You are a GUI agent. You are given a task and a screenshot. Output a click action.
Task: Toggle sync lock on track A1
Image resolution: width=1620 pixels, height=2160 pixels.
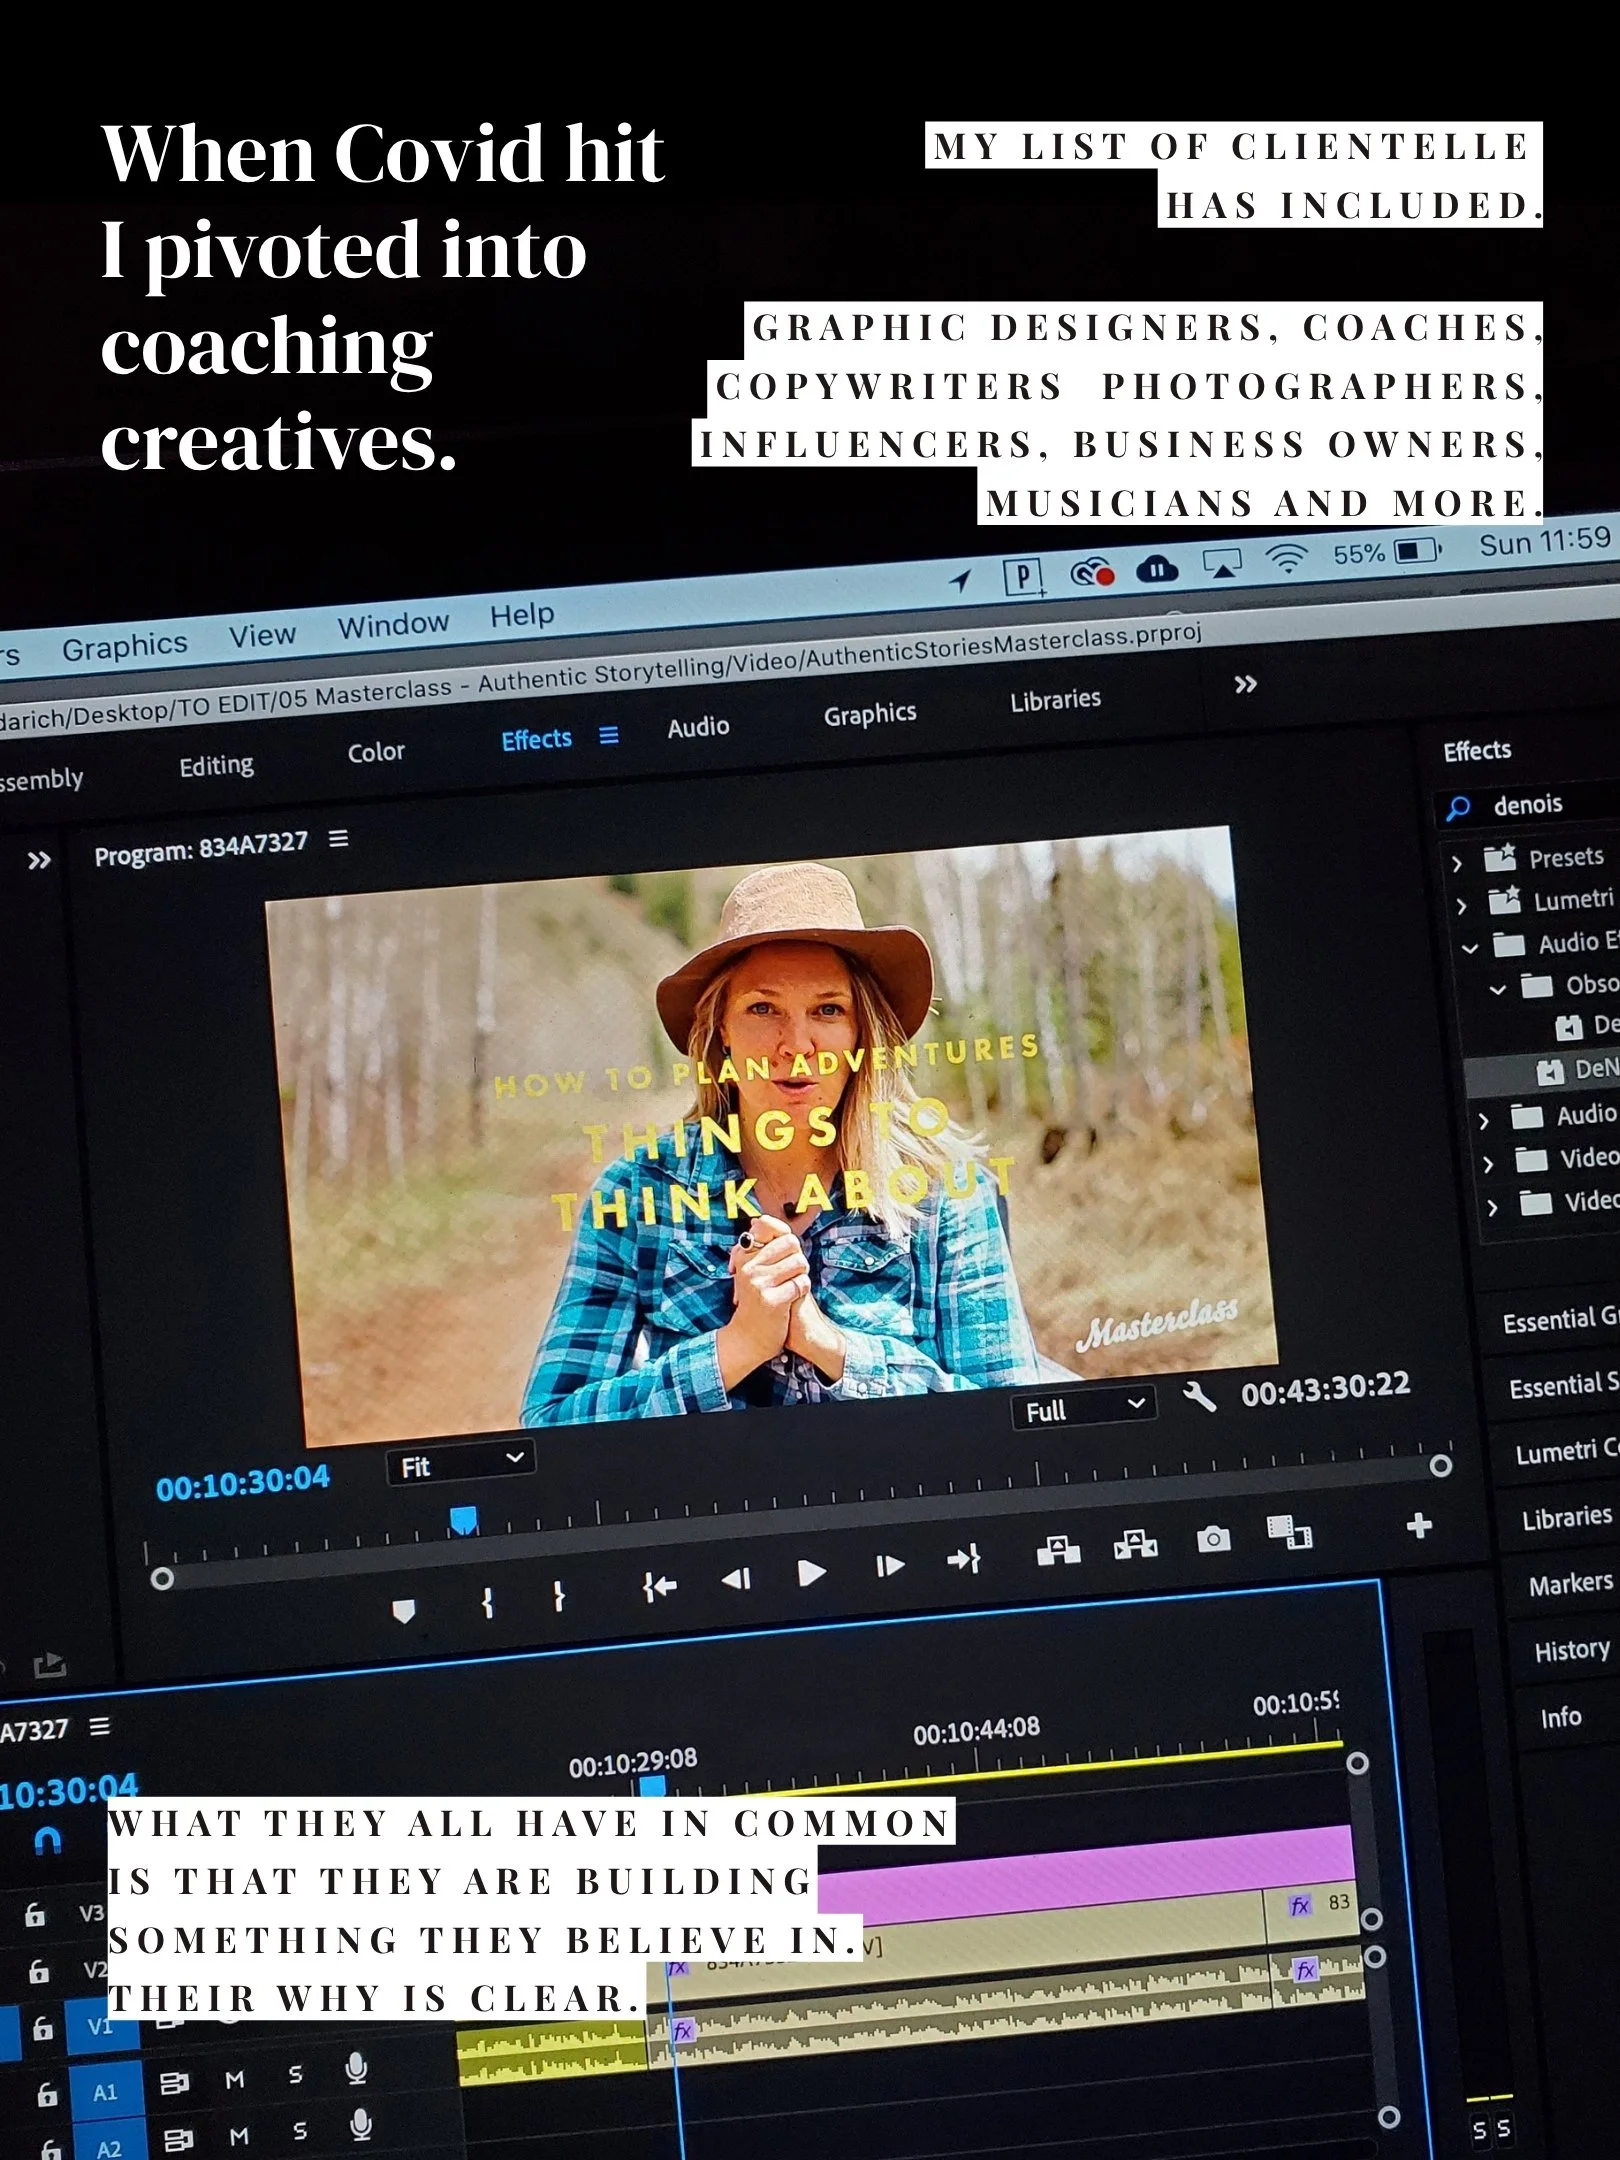[x=174, y=2085]
